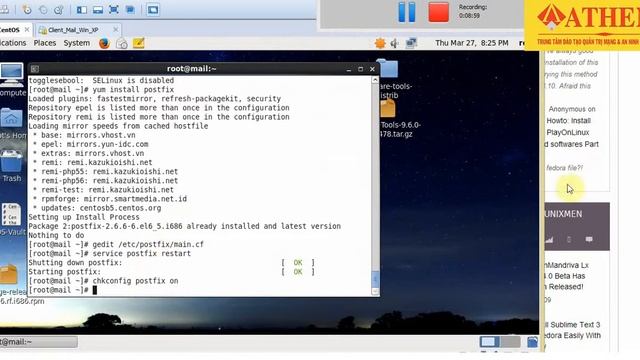Close the CentOS VM tab
This screenshot has width=640, height=360.
27,29
